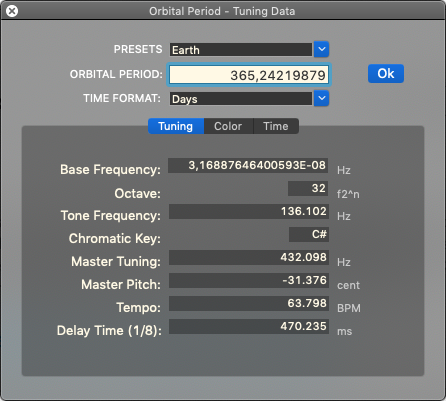The image size is (446, 401).
Task: Select the Tempo value 63.798 BPM
Action: tap(249, 303)
